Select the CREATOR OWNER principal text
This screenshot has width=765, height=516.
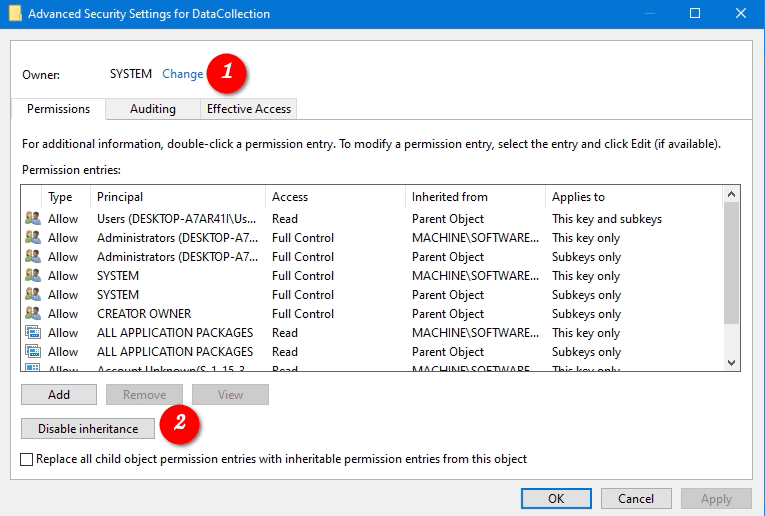coord(144,314)
